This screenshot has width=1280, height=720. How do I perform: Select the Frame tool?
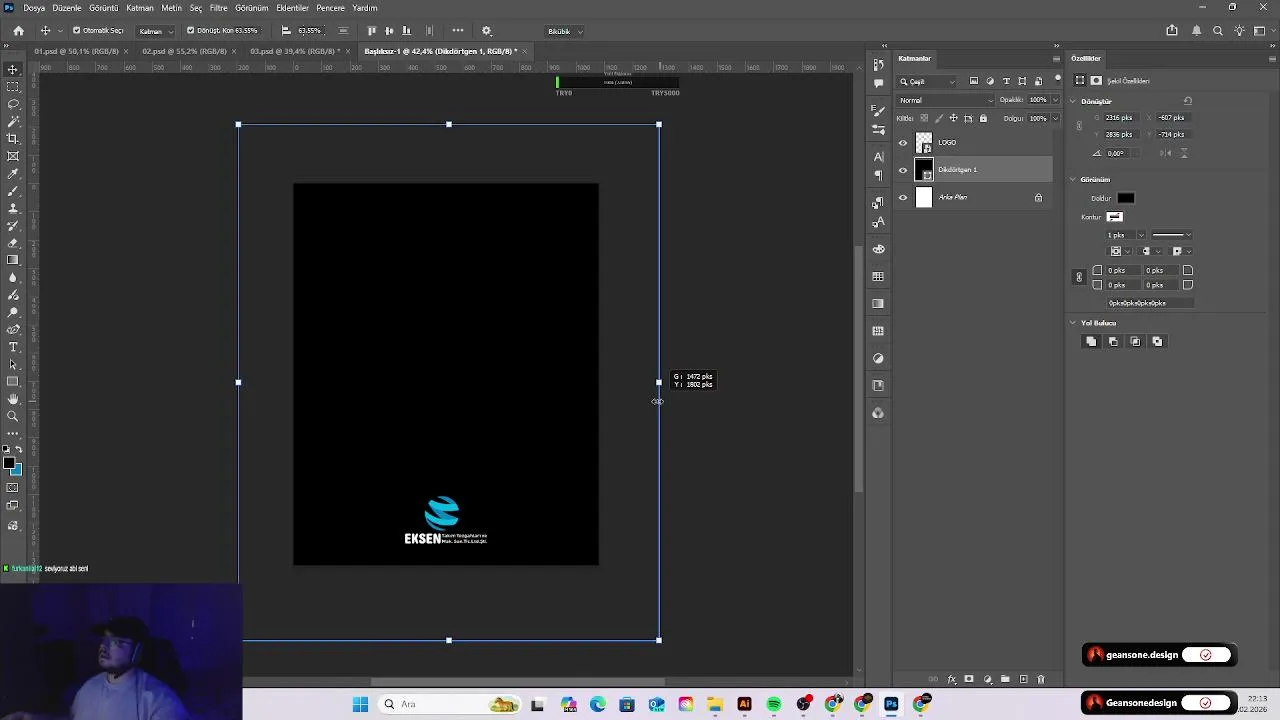pos(13,156)
